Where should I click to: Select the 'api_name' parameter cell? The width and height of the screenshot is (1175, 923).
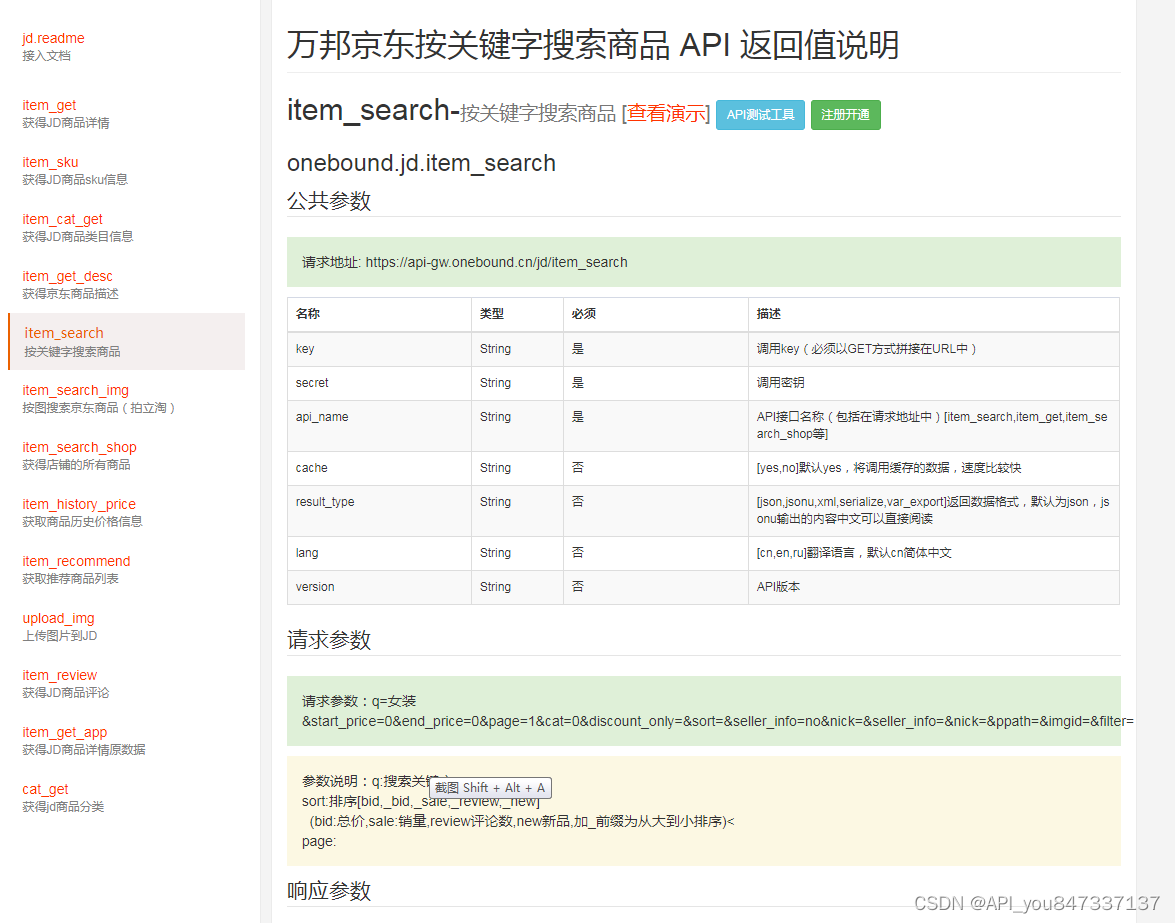point(379,426)
